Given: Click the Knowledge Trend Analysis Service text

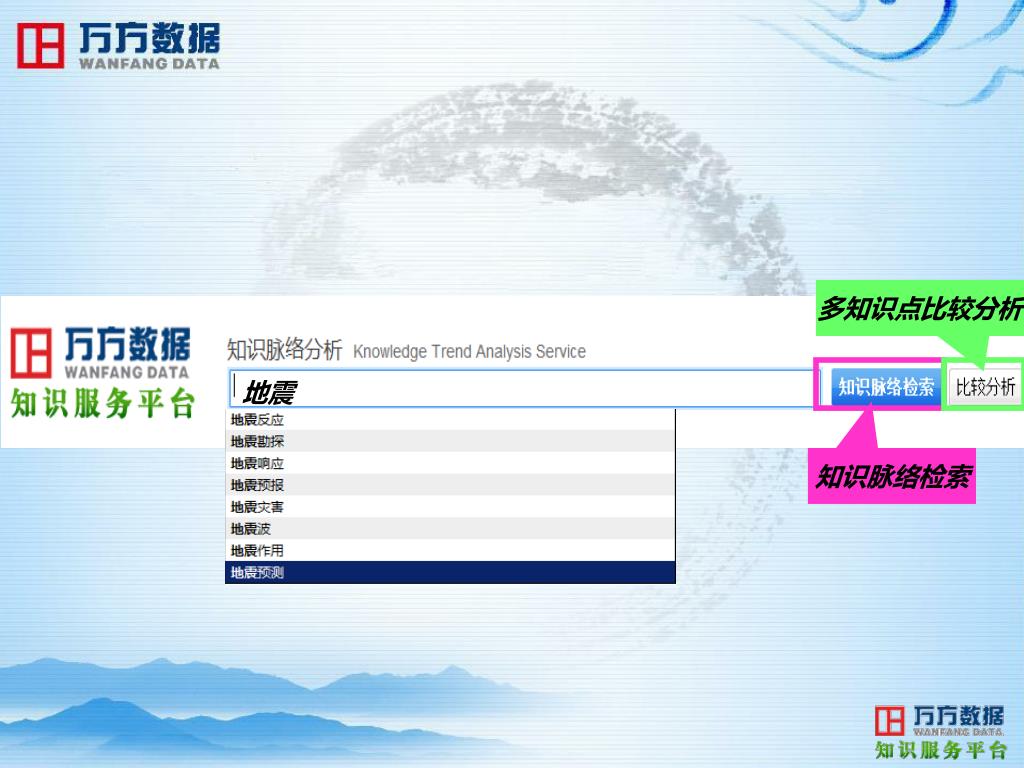Looking at the screenshot, I should pyautogui.click(x=470, y=351).
